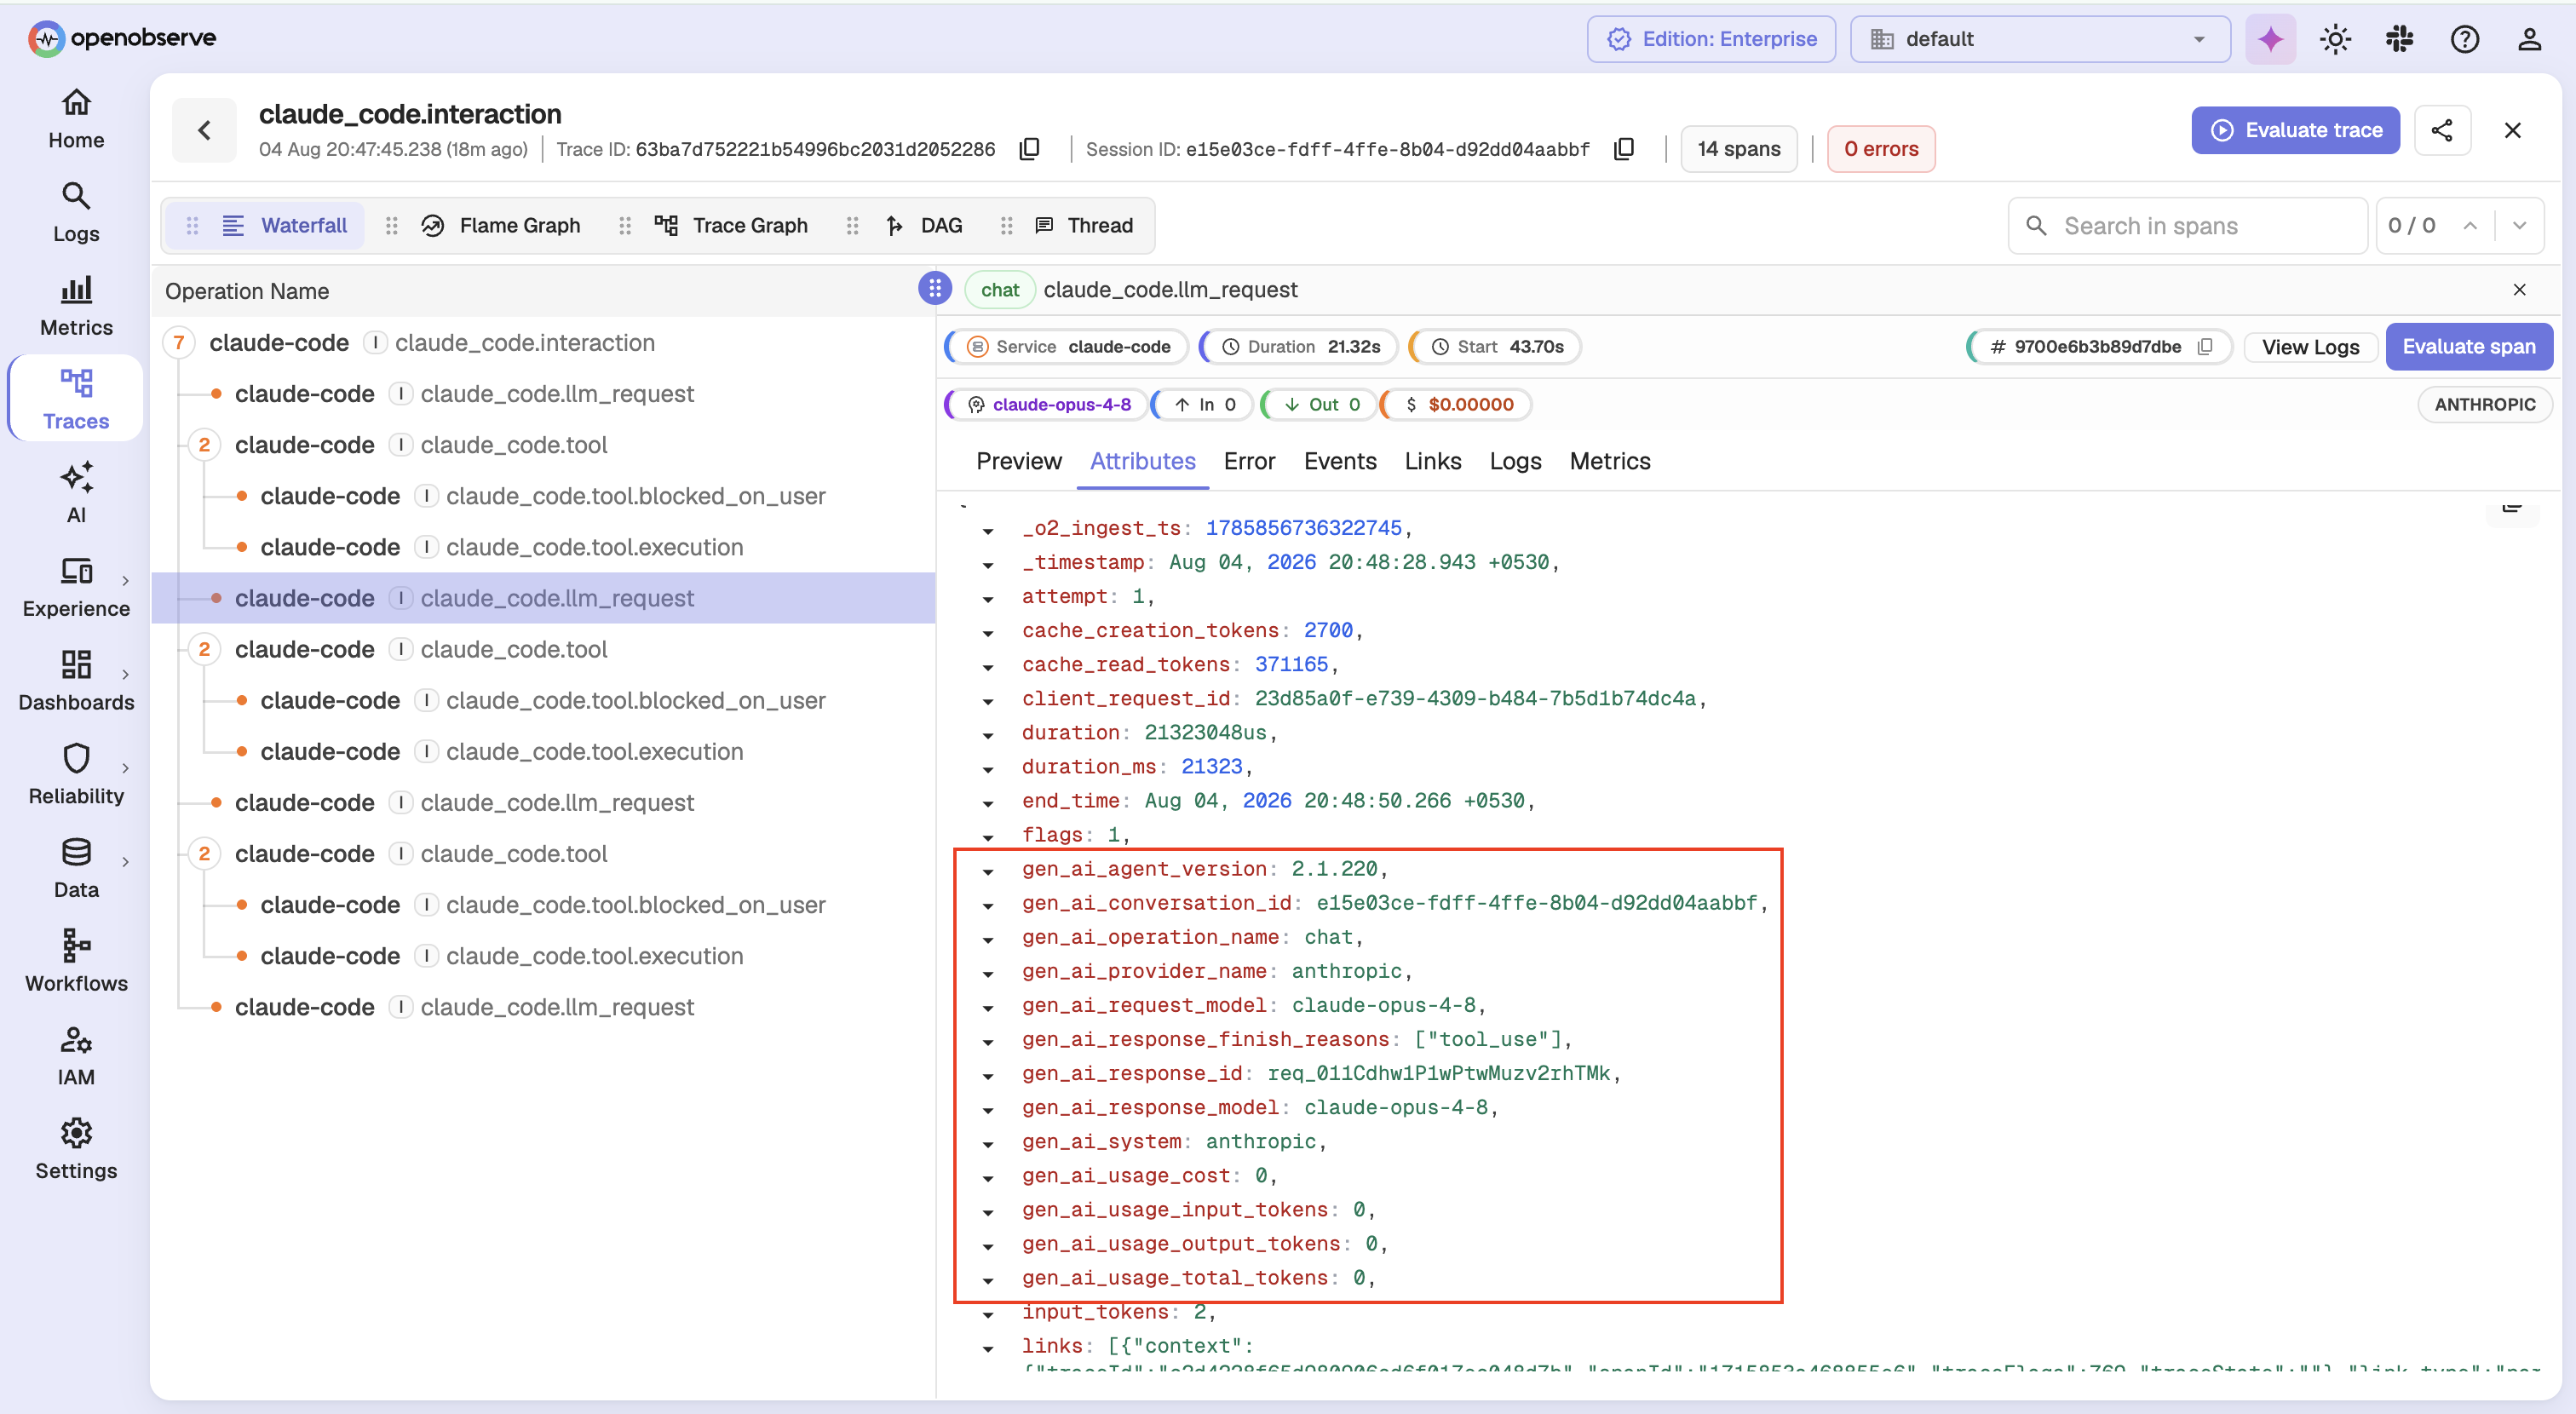This screenshot has width=2576, height=1414.
Task: Open the Events tab
Action: pos(1340,461)
